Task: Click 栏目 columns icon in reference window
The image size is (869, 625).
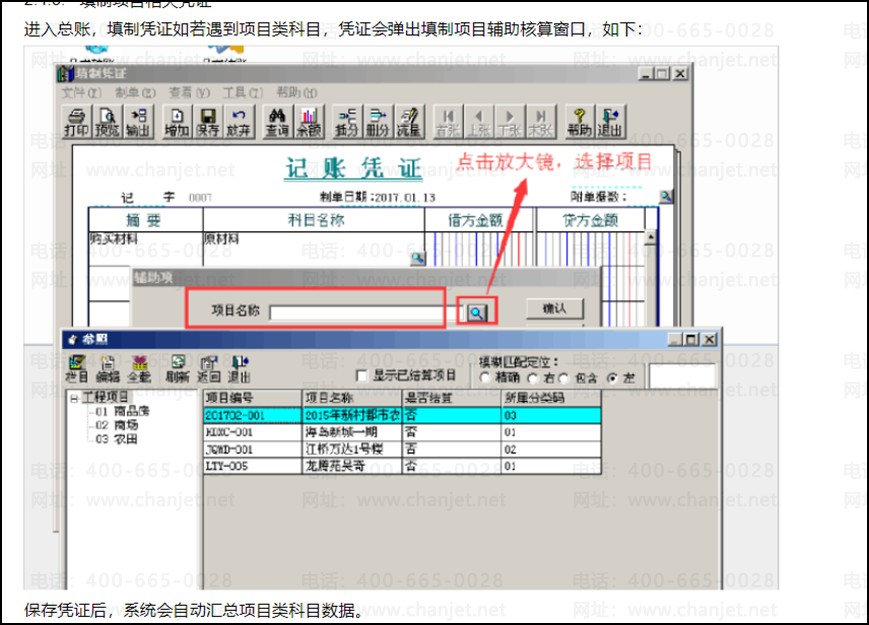Action: coord(76,370)
